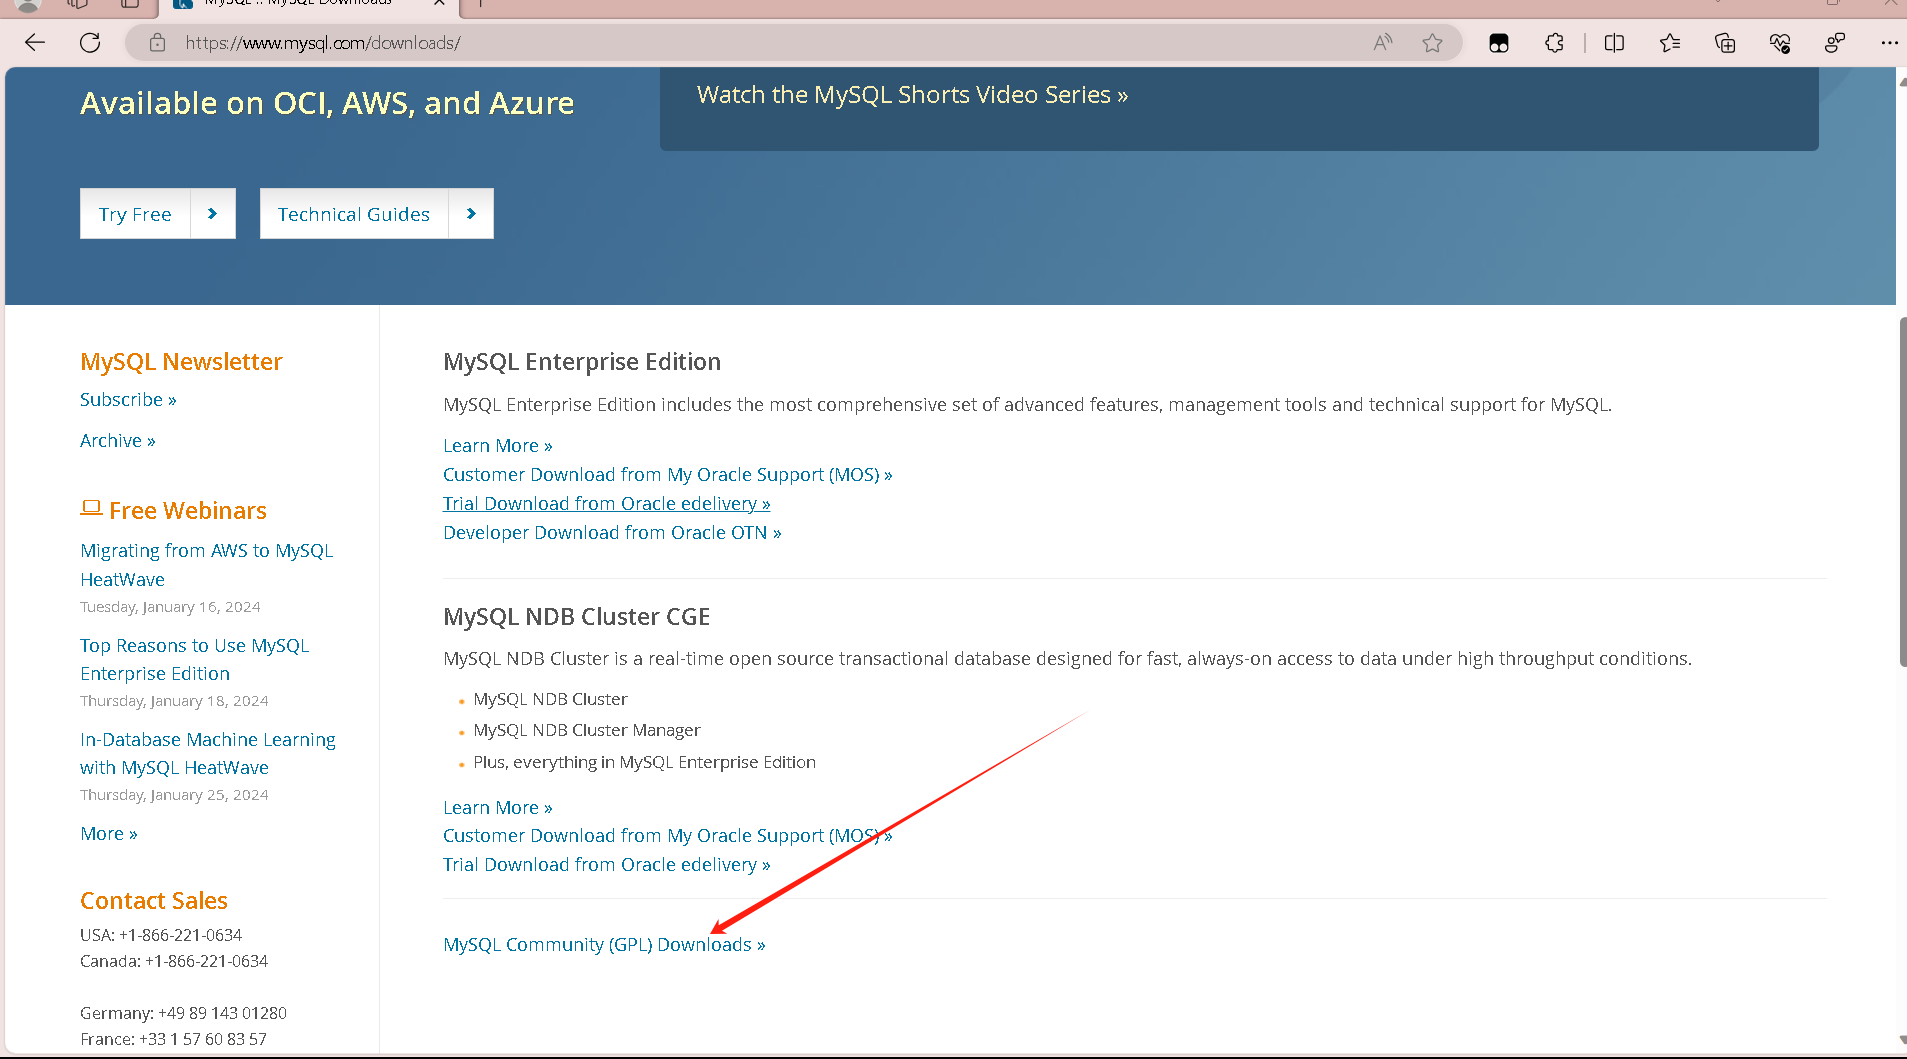
Task: Click the page vertical scrollbar thumb
Action: click(1901, 491)
